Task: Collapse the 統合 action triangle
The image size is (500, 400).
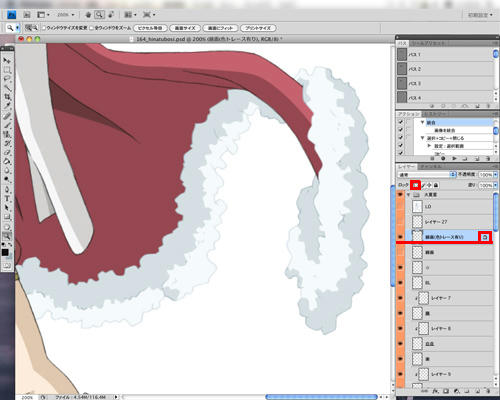Action: 422,122
